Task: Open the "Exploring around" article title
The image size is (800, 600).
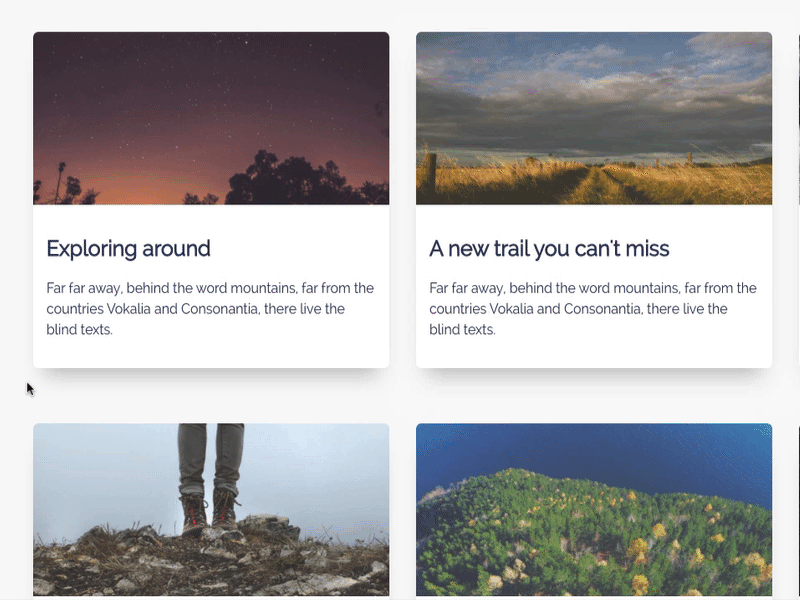Action: 128,249
